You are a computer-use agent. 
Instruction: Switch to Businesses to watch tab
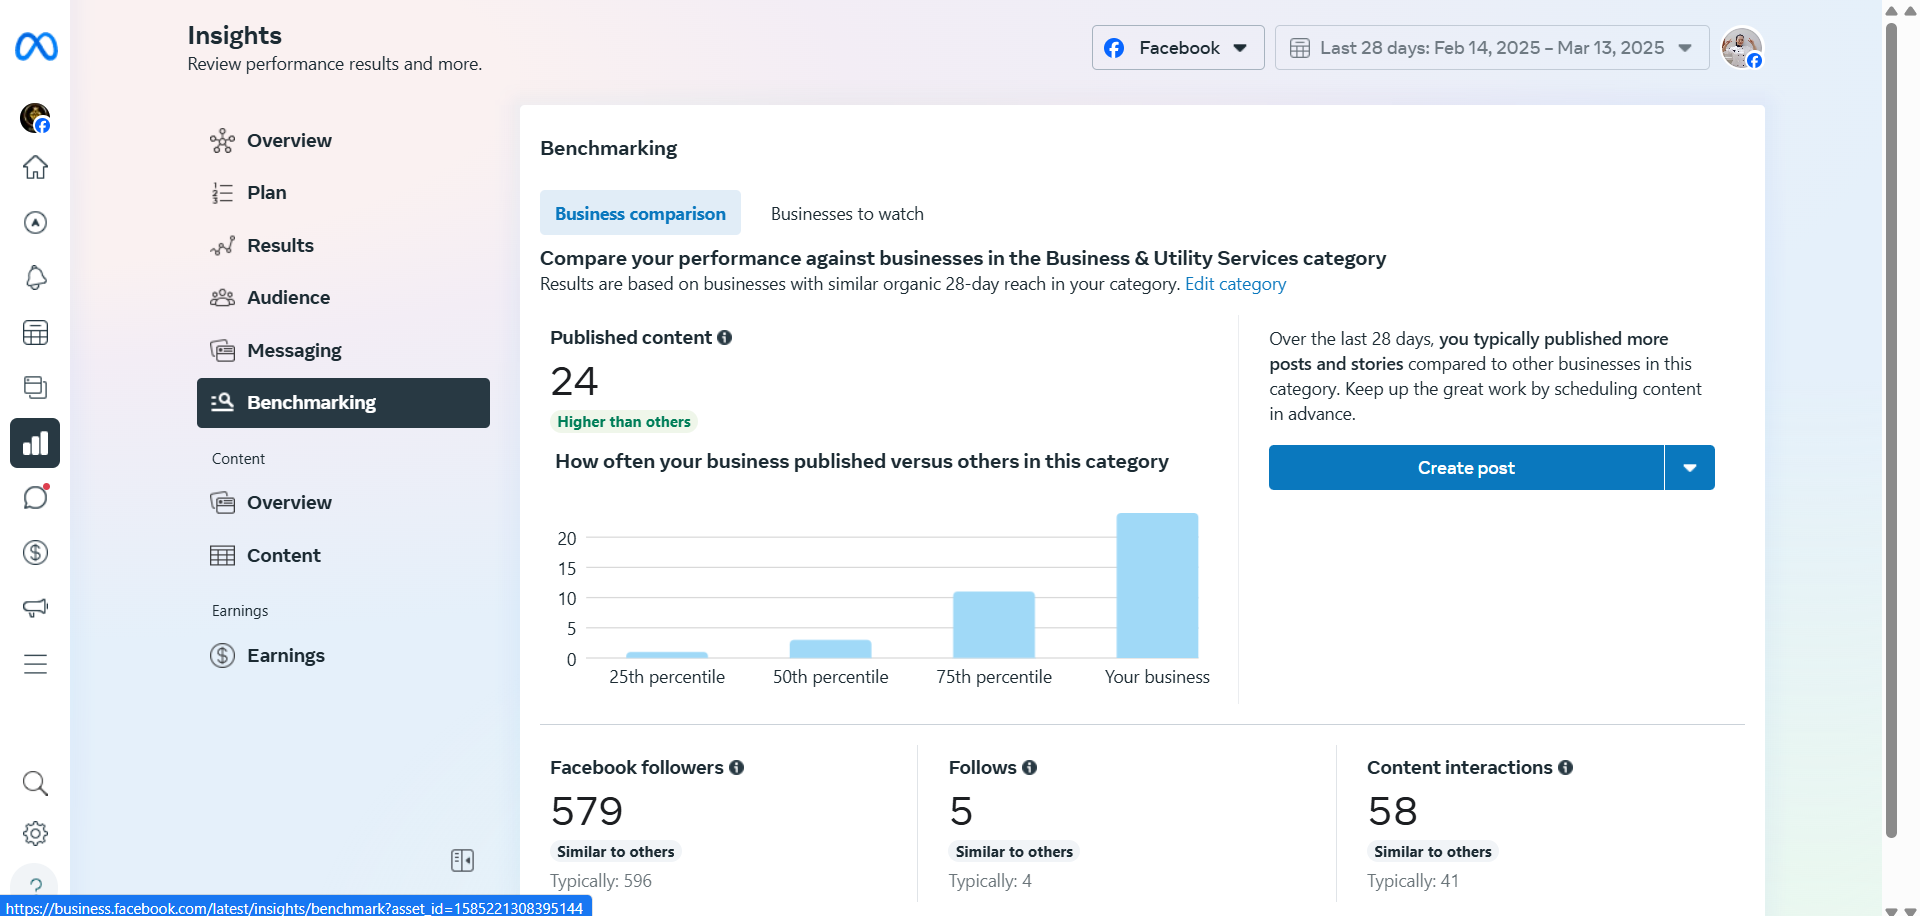847,214
